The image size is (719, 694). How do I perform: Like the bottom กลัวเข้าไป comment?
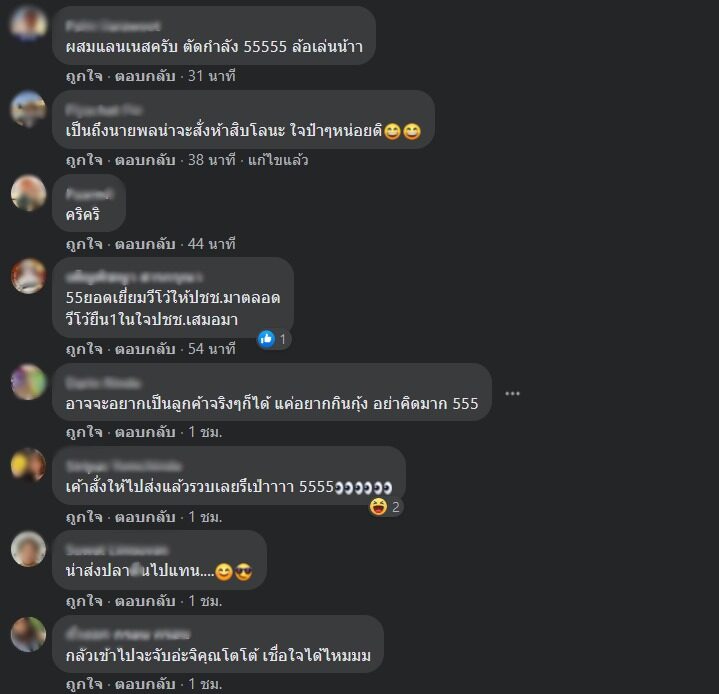tap(84, 684)
